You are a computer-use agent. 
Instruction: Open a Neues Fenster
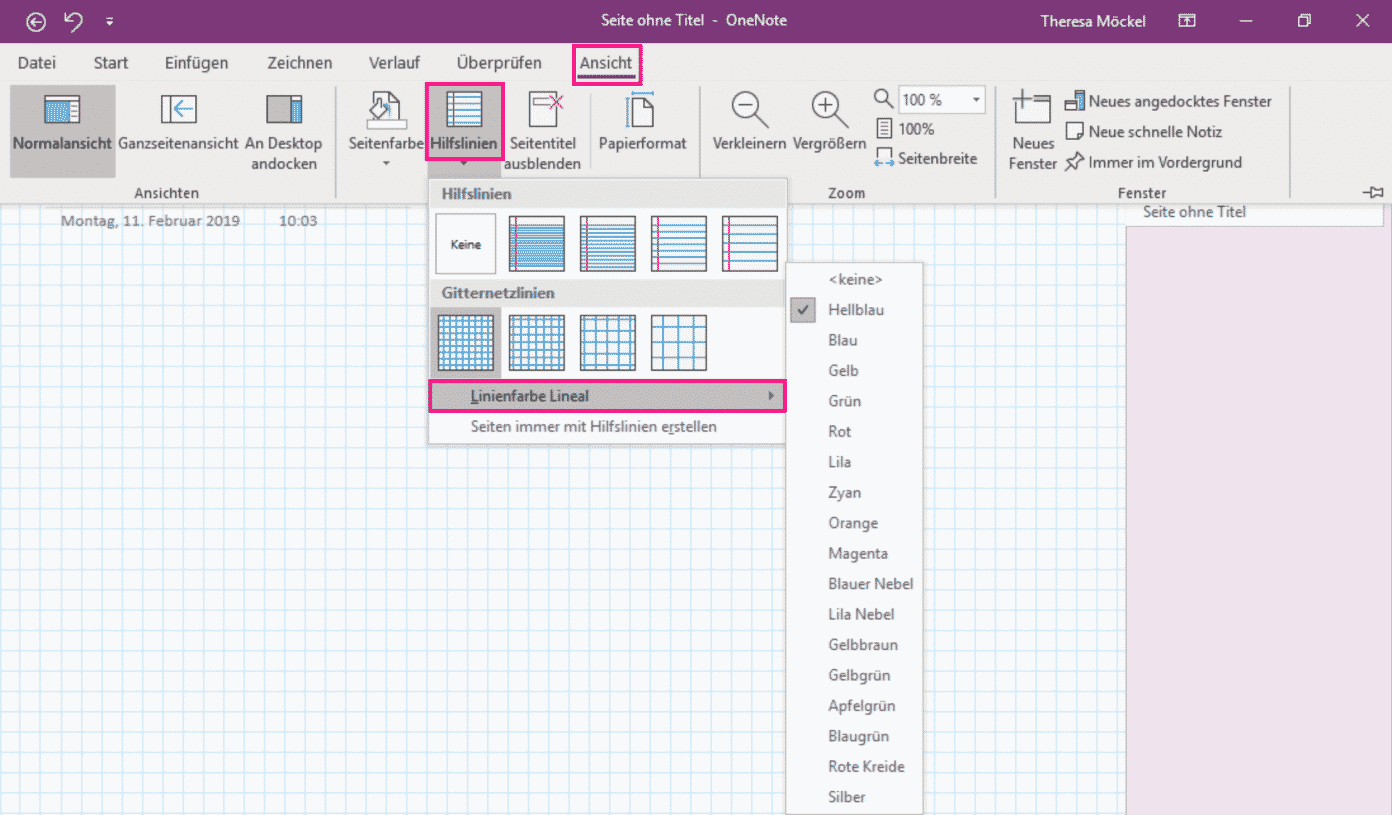(1032, 130)
